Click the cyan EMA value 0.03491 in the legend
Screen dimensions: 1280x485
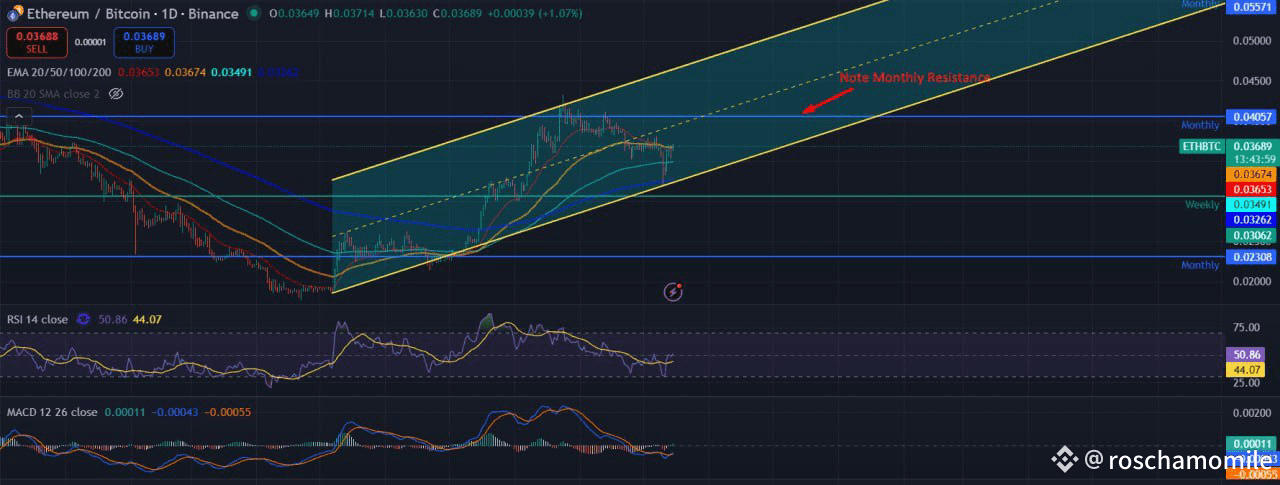232,72
